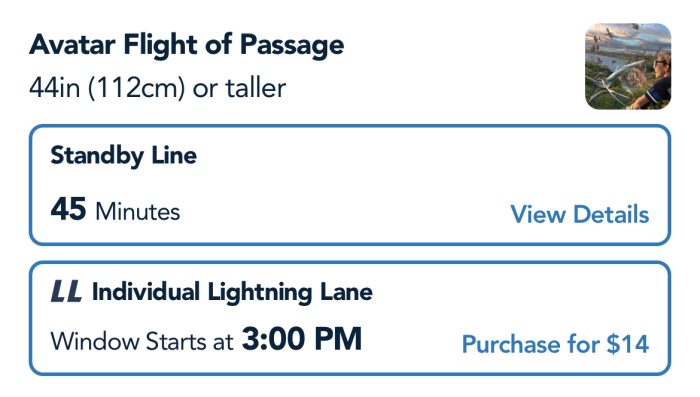Screen dimensions: 700x397
Task: Tap View Details for Standby Line
Action: [x=579, y=214]
